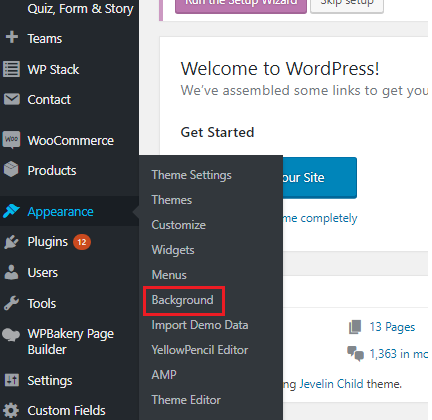432x420 pixels.
Task: Click the Appearance paintbrush icon
Action: 11,211
